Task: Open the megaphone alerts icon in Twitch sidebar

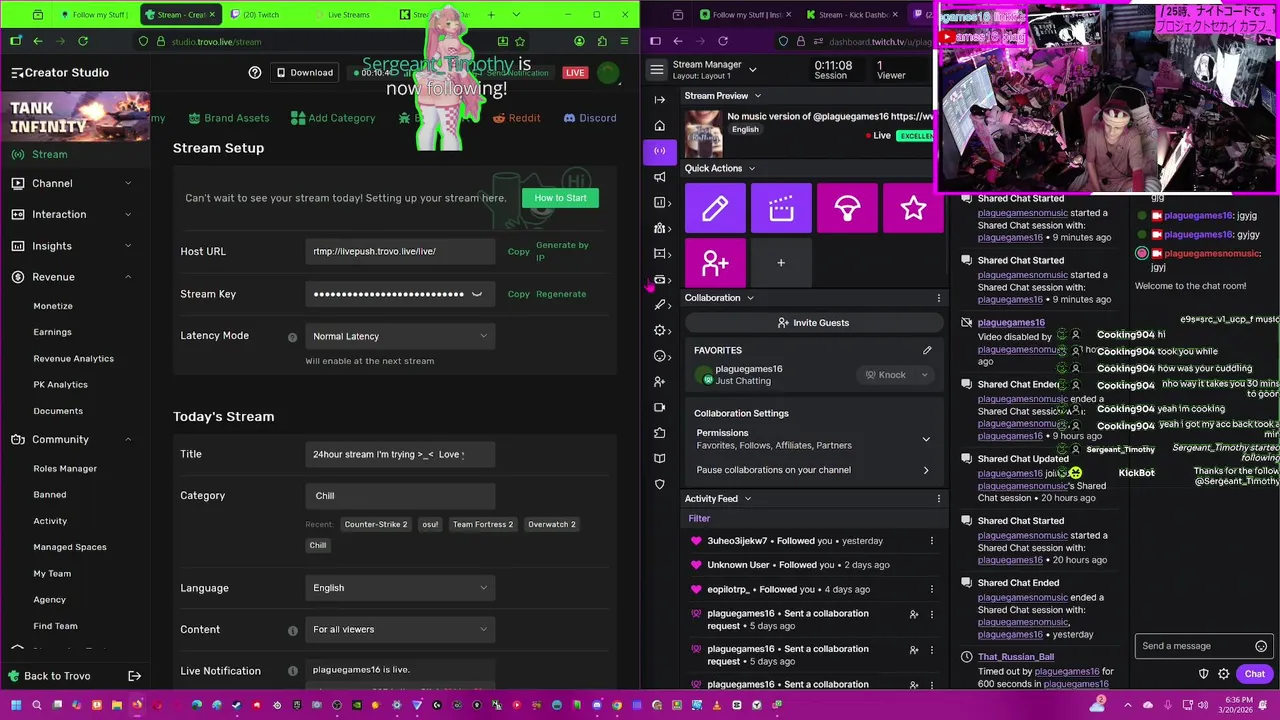Action: tap(659, 177)
